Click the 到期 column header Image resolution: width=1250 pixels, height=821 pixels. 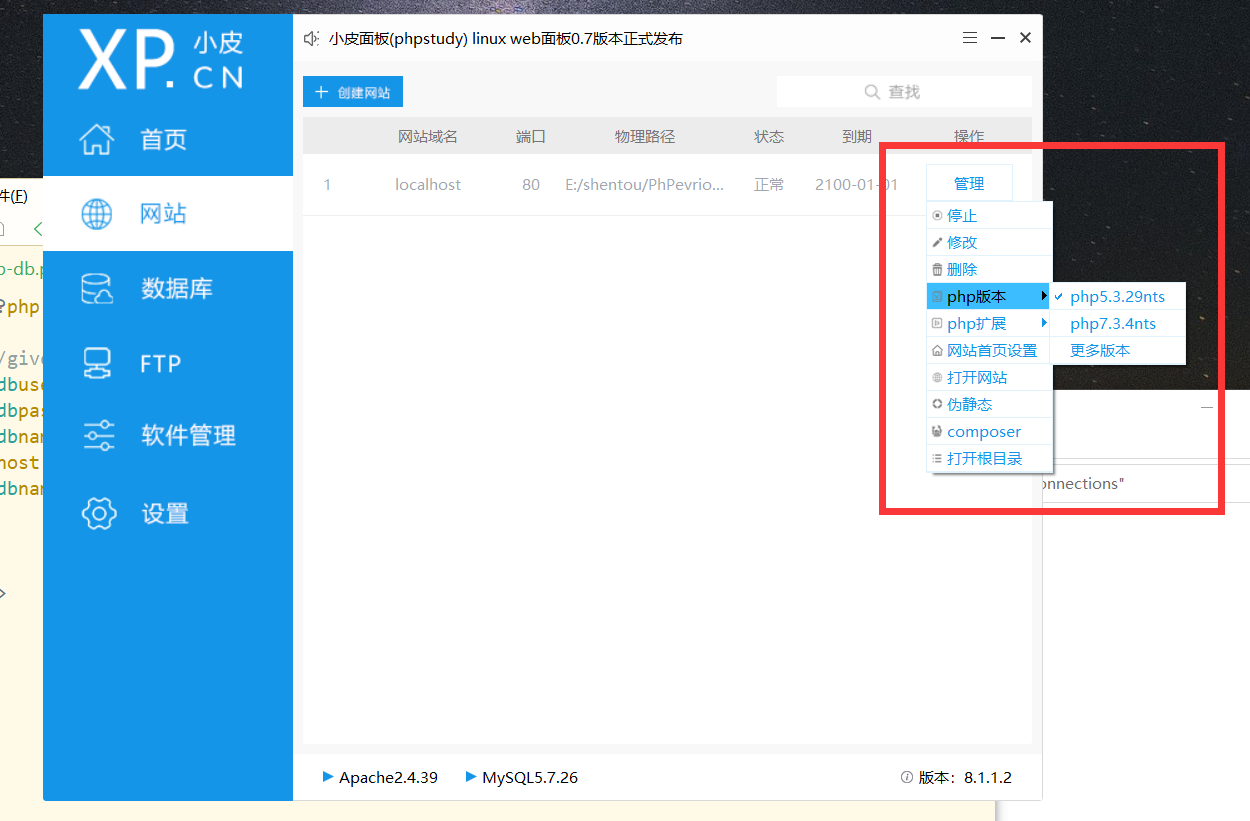857,137
